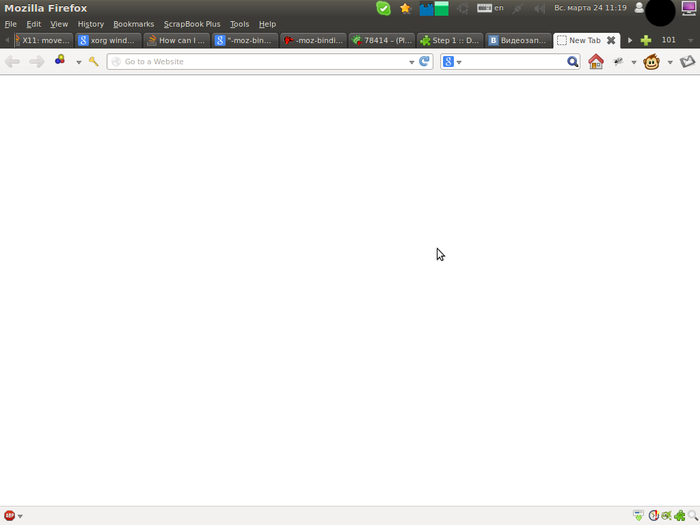
Task: Switch to the '-moz-bindi...' tab
Action: (x=313, y=40)
